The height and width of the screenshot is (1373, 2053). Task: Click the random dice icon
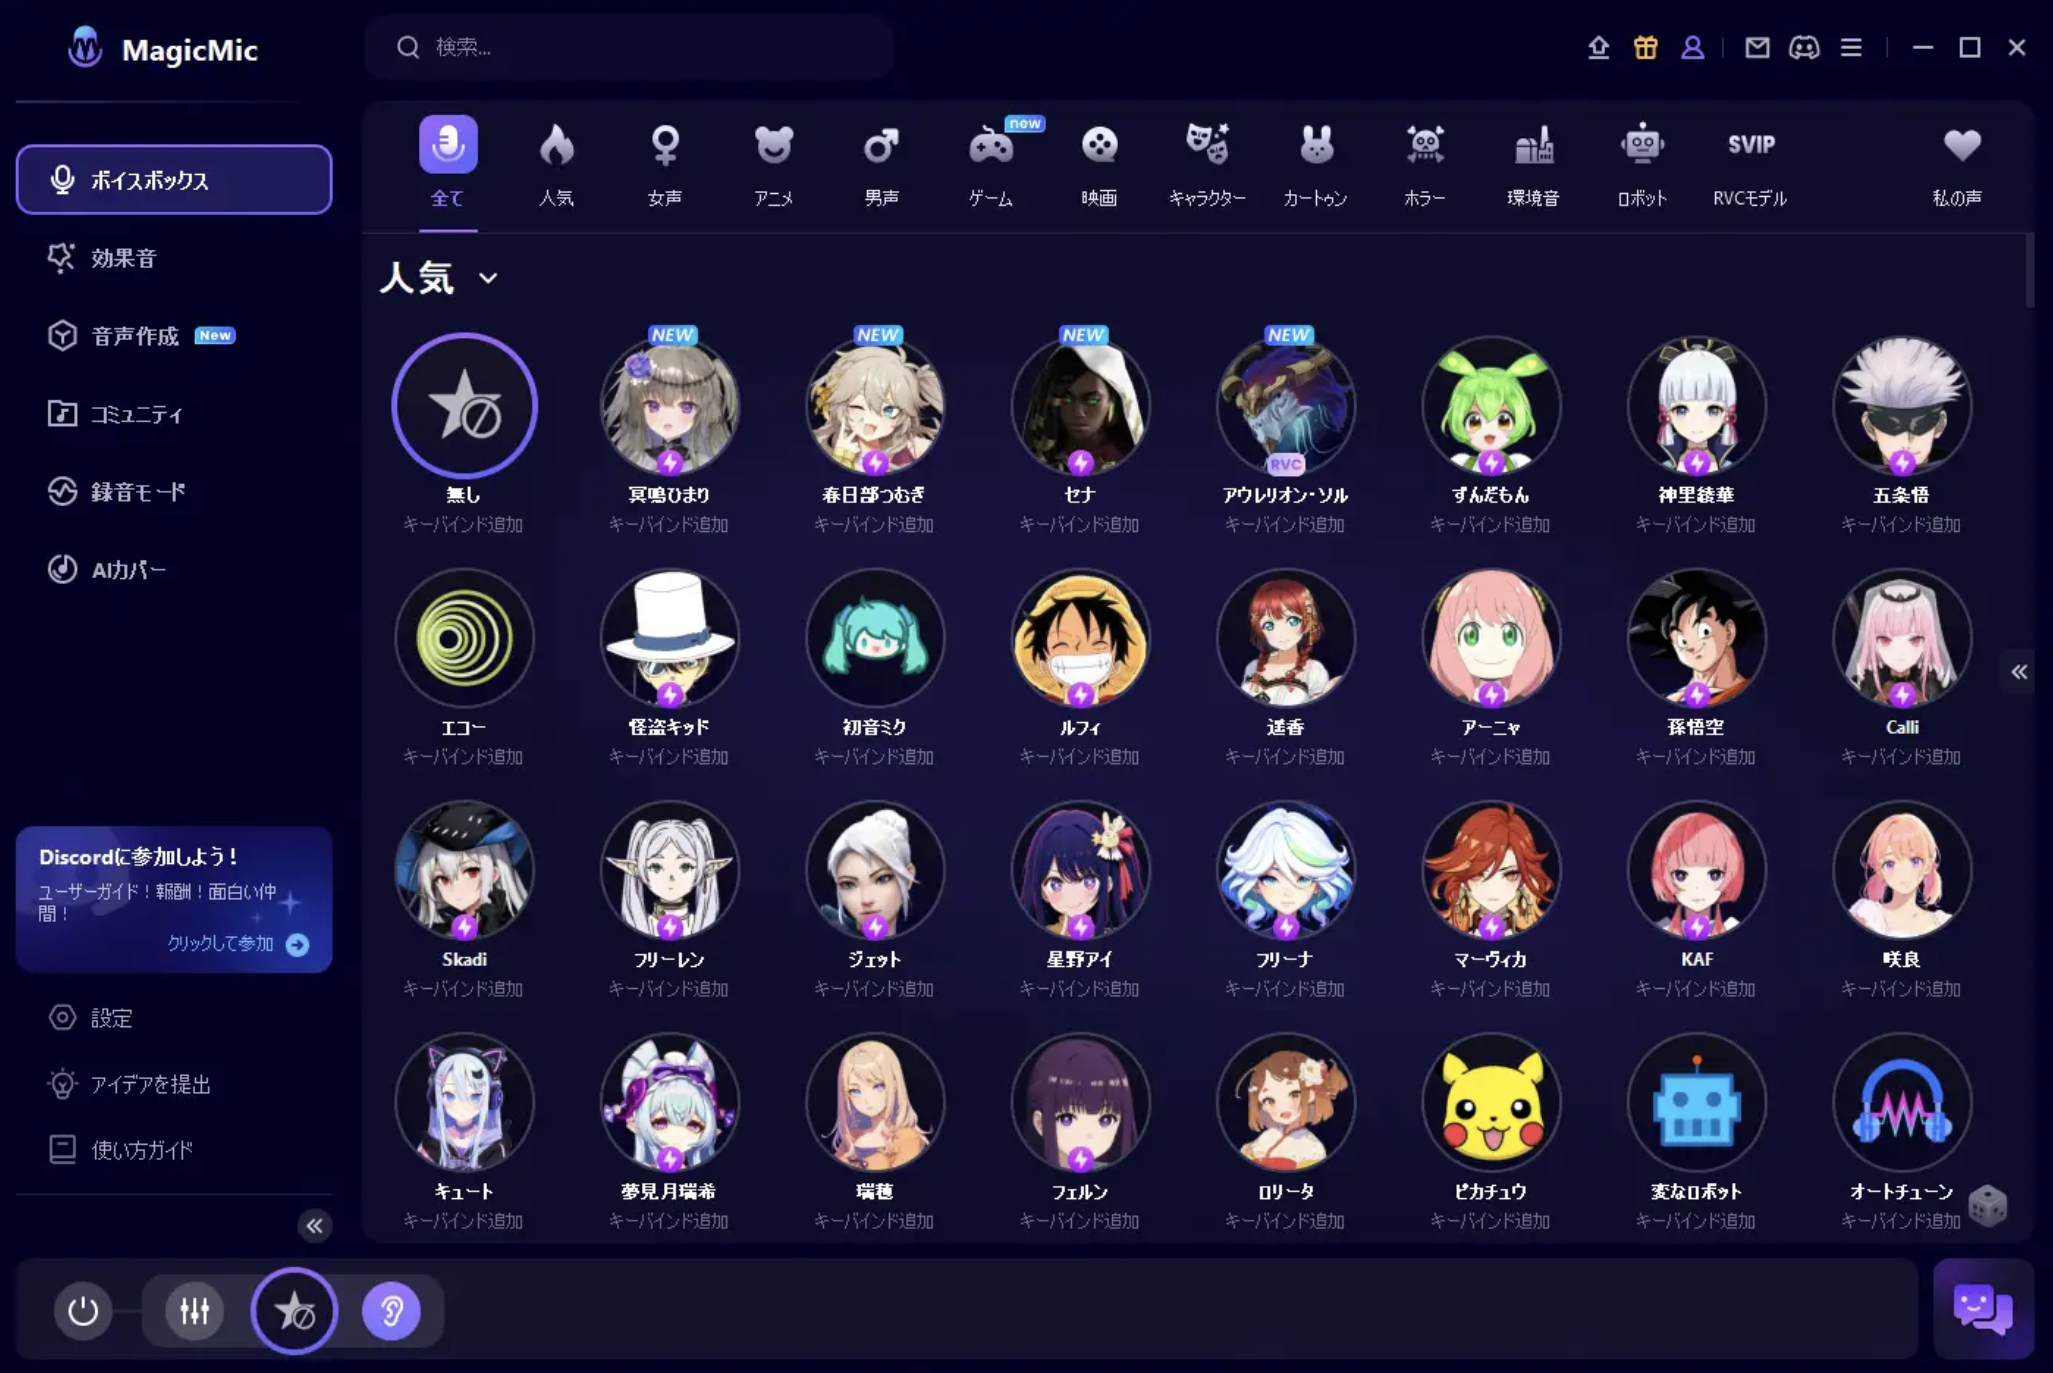coord(1986,1206)
